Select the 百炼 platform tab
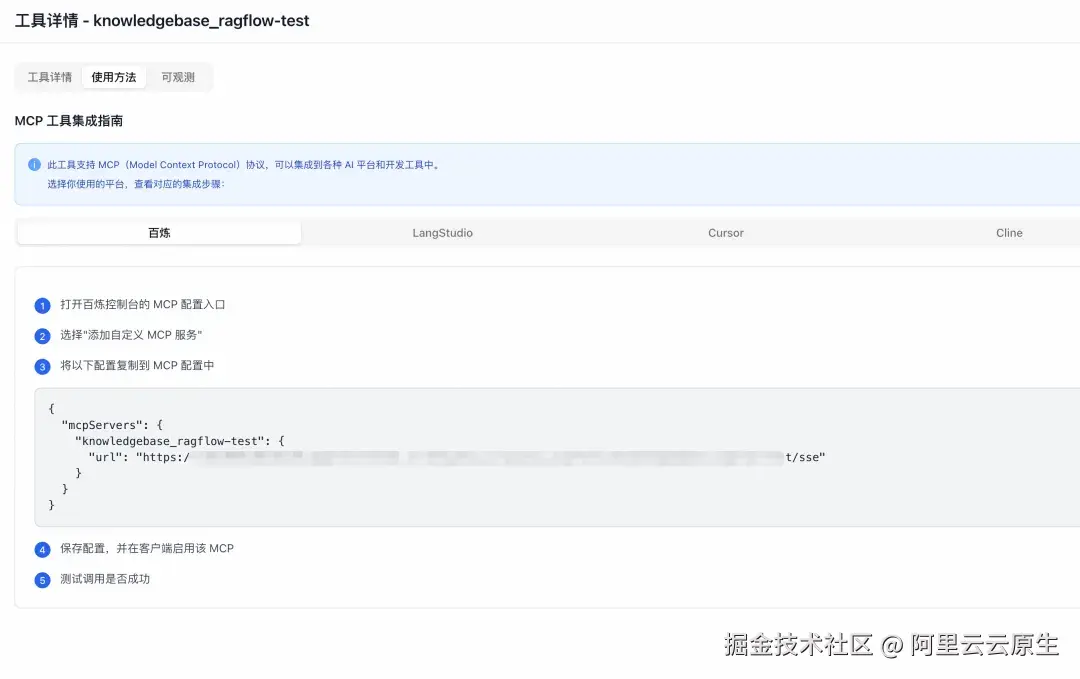The width and height of the screenshot is (1080, 679). pos(159,233)
